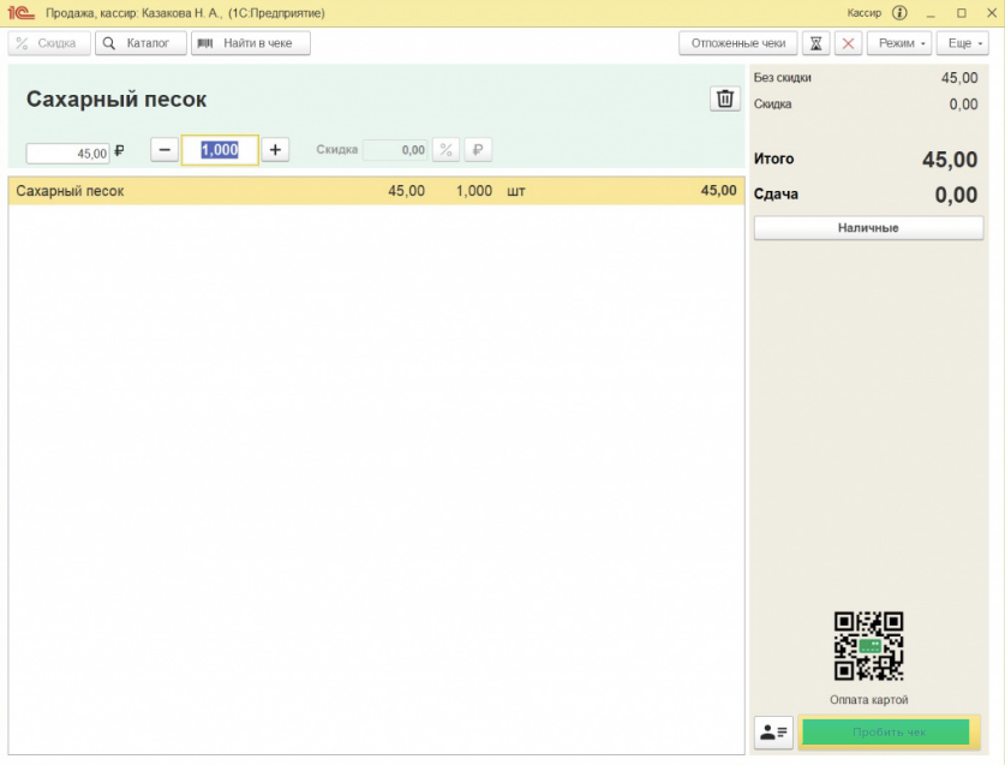Open the customer info card icon

click(x=773, y=732)
